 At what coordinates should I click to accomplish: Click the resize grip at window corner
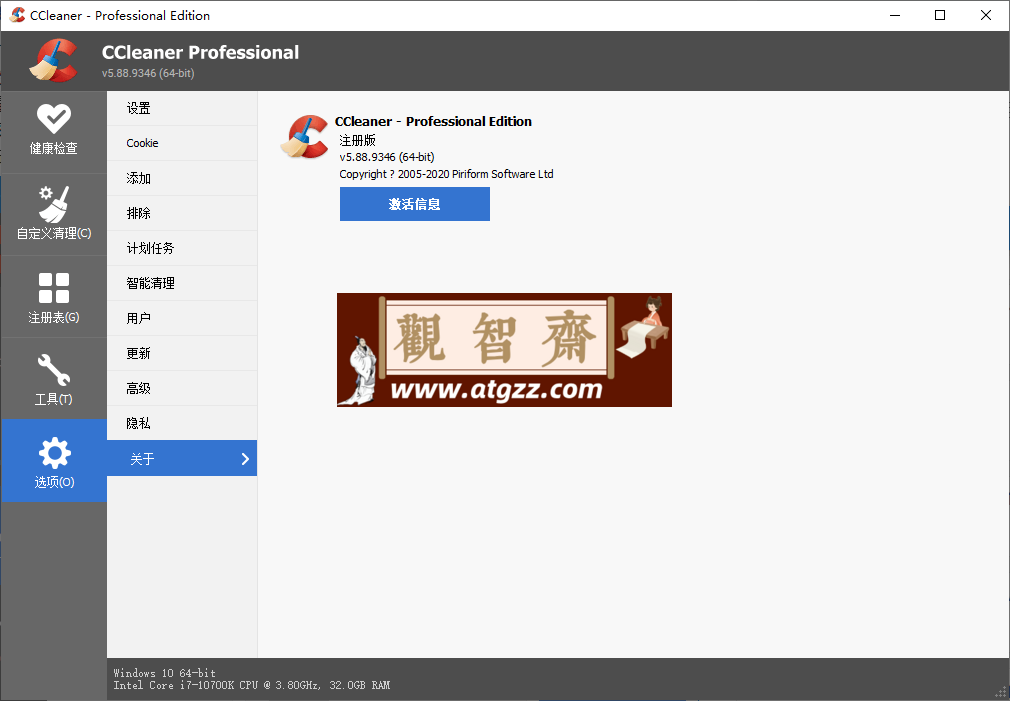pos(1001,693)
